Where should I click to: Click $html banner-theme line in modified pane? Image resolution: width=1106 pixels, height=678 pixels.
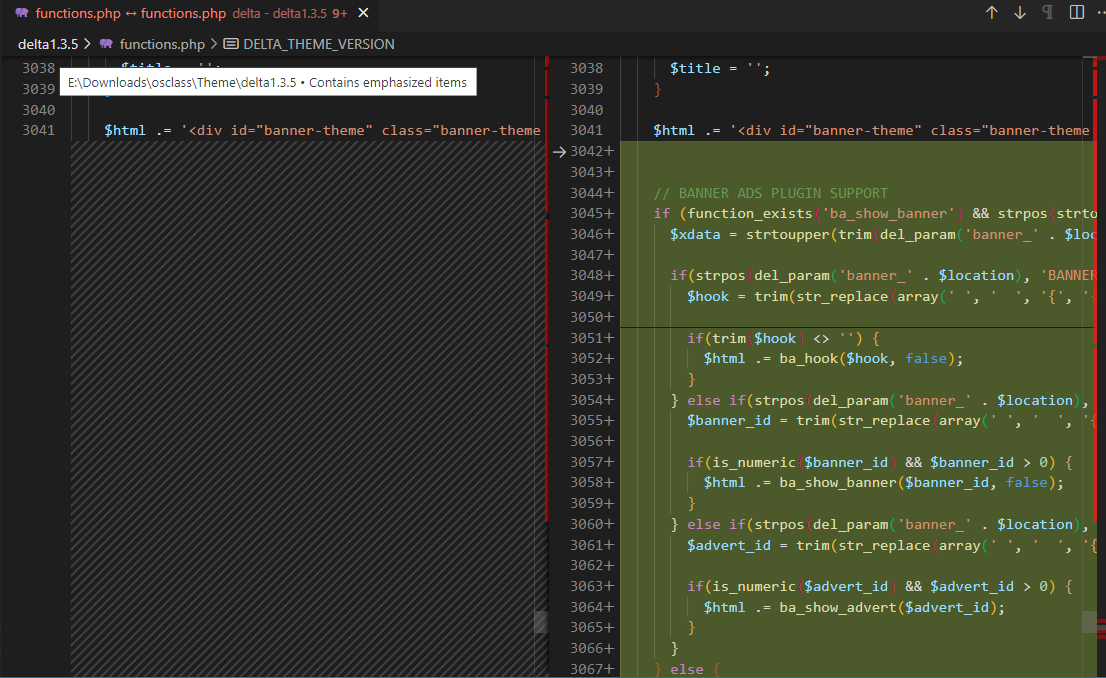click(x=871, y=131)
